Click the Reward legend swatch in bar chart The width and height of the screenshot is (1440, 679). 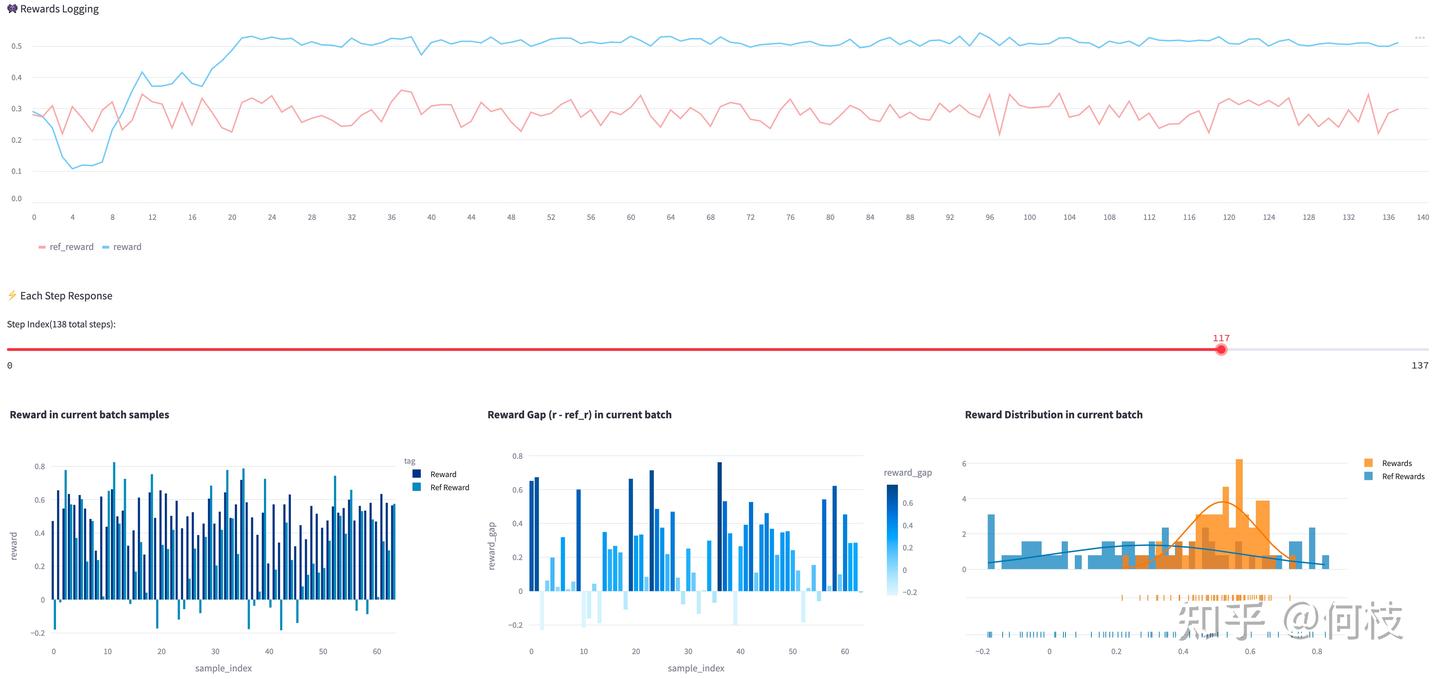(418, 474)
